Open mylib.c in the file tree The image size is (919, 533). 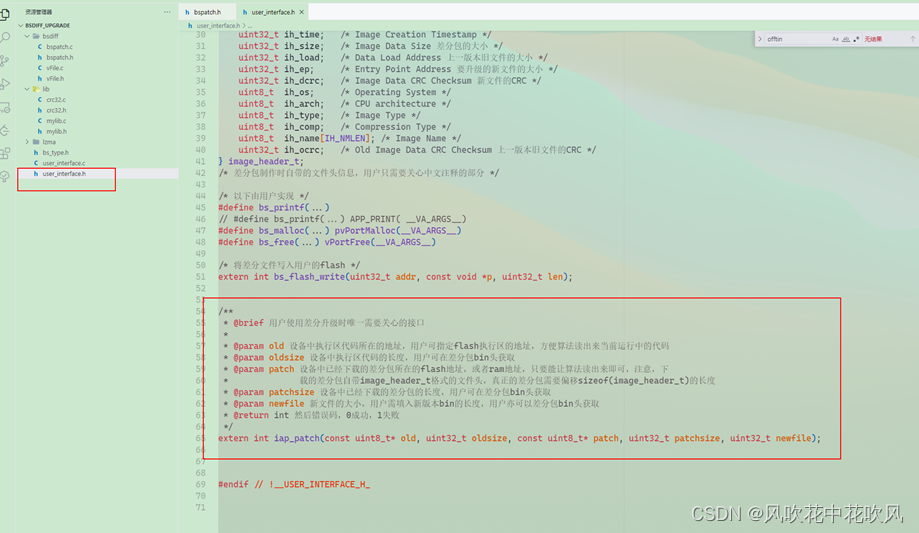coord(56,121)
